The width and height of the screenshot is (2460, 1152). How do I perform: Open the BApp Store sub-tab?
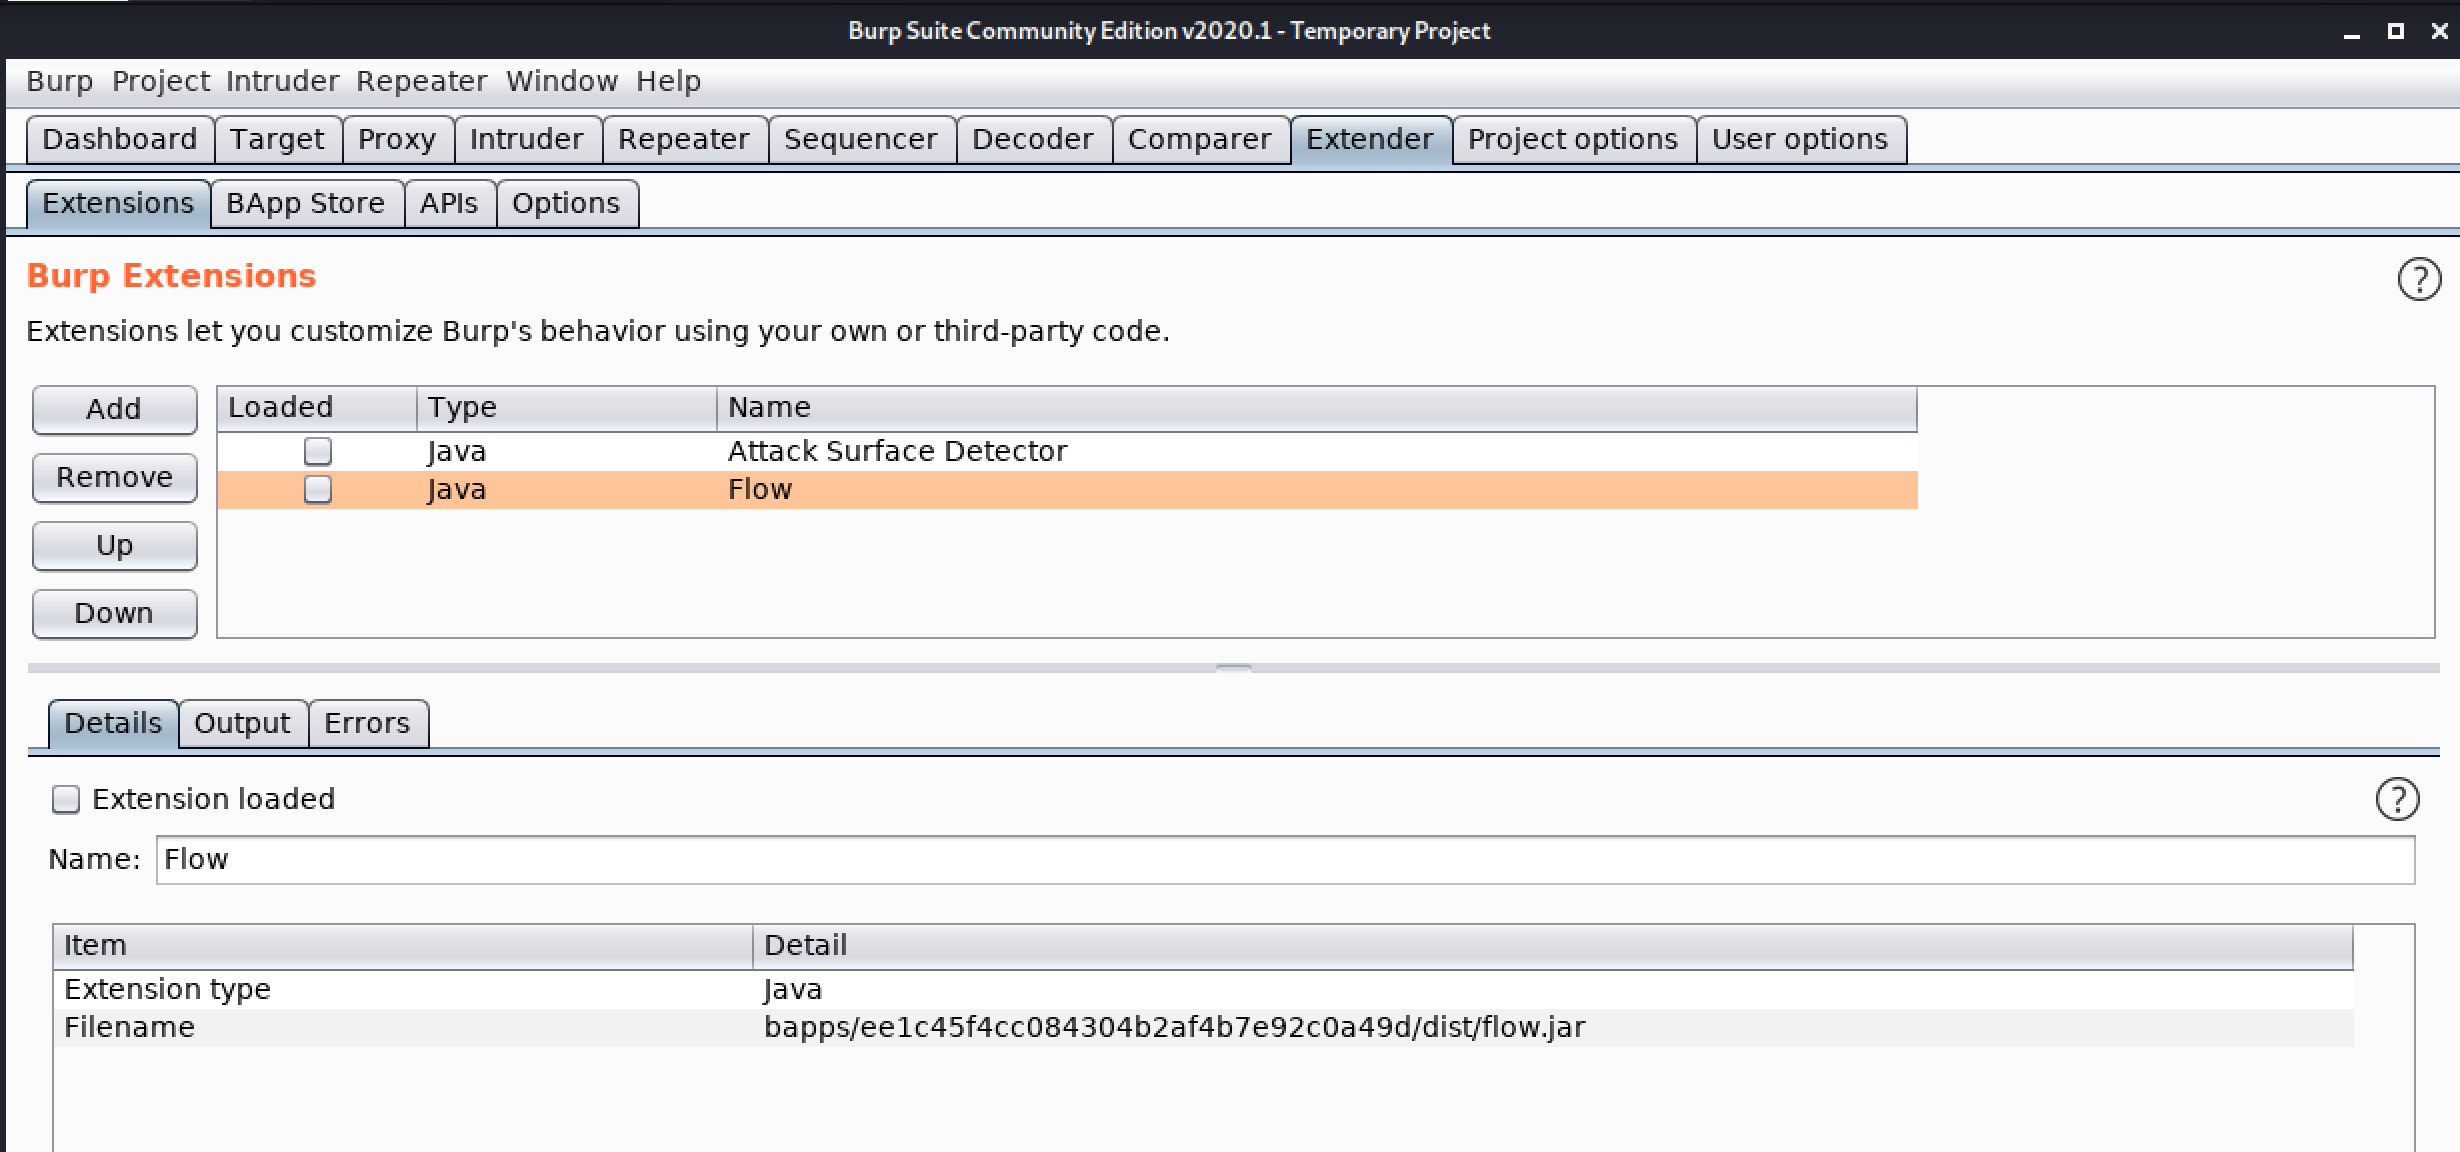coord(307,204)
